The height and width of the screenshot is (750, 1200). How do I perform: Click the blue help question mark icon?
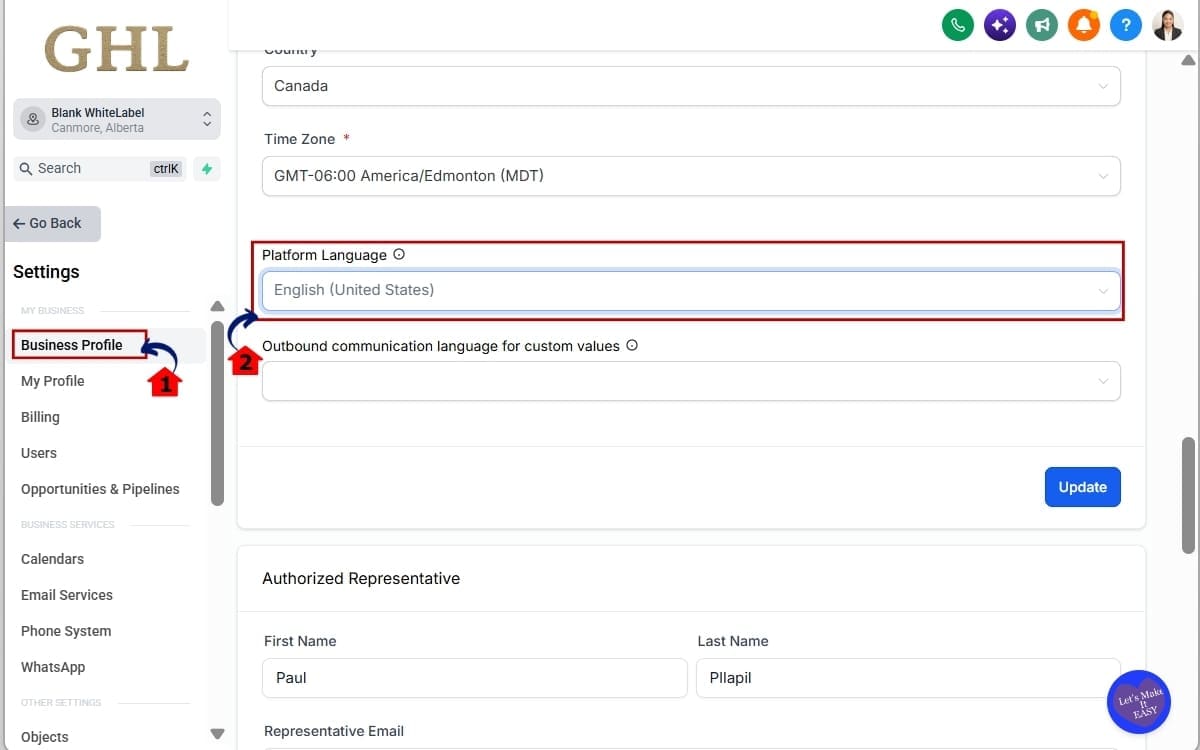pos(1126,25)
